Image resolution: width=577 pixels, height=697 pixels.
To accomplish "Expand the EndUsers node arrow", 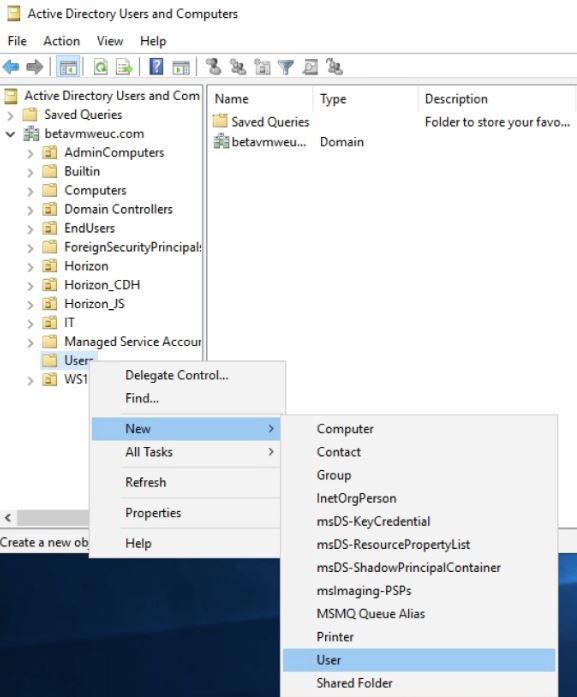I will [30, 229].
